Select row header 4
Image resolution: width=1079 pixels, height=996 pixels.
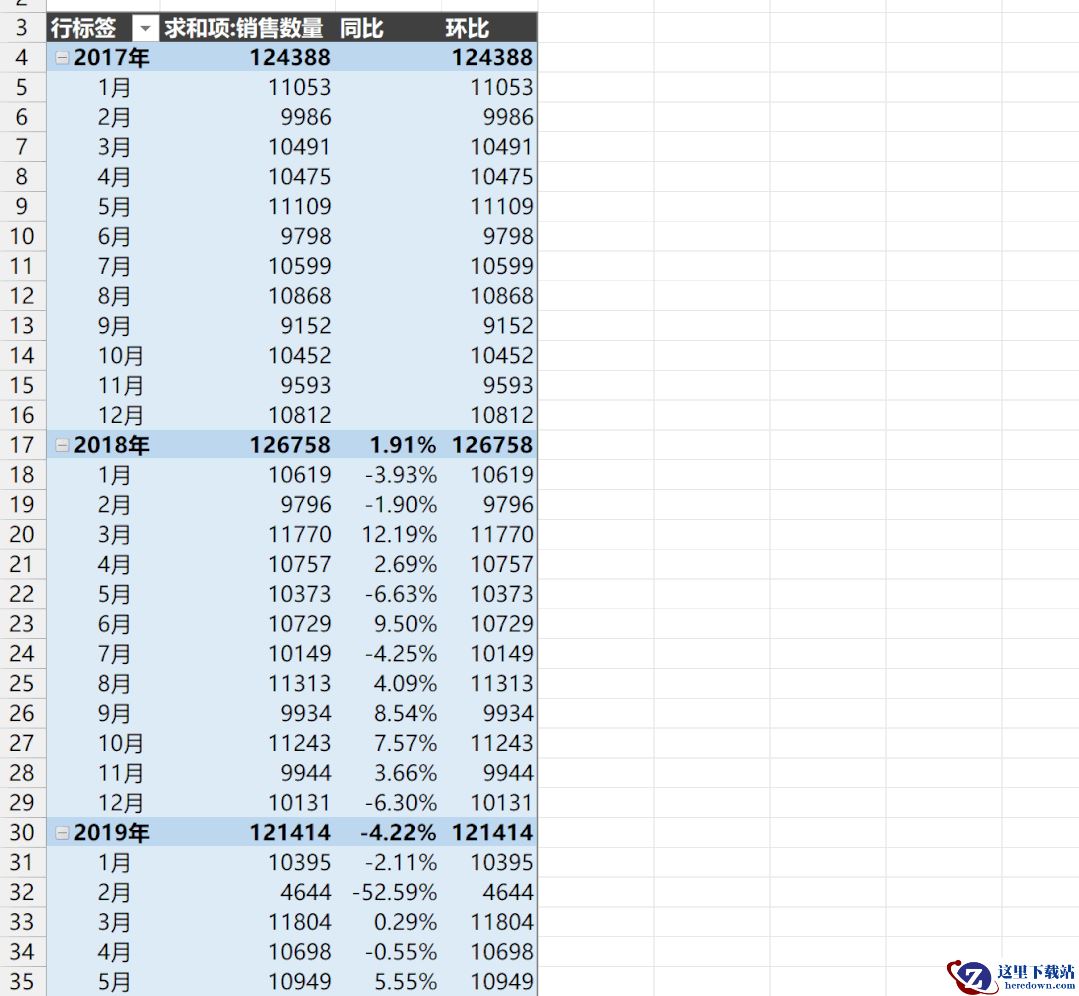[22, 58]
